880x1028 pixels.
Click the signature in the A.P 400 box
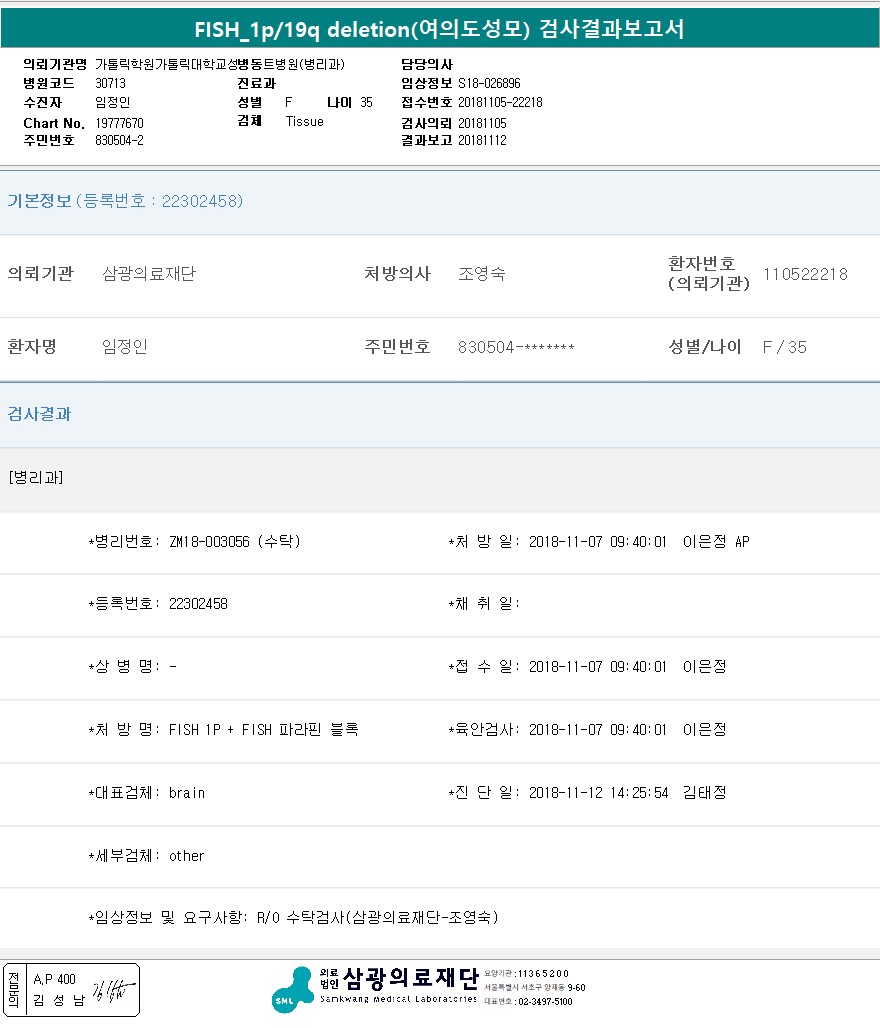point(113,990)
